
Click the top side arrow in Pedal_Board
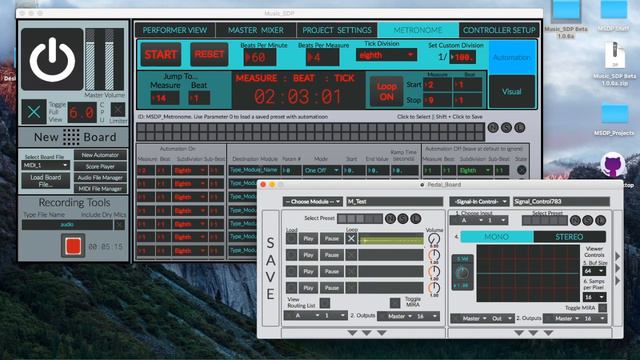[618, 256]
